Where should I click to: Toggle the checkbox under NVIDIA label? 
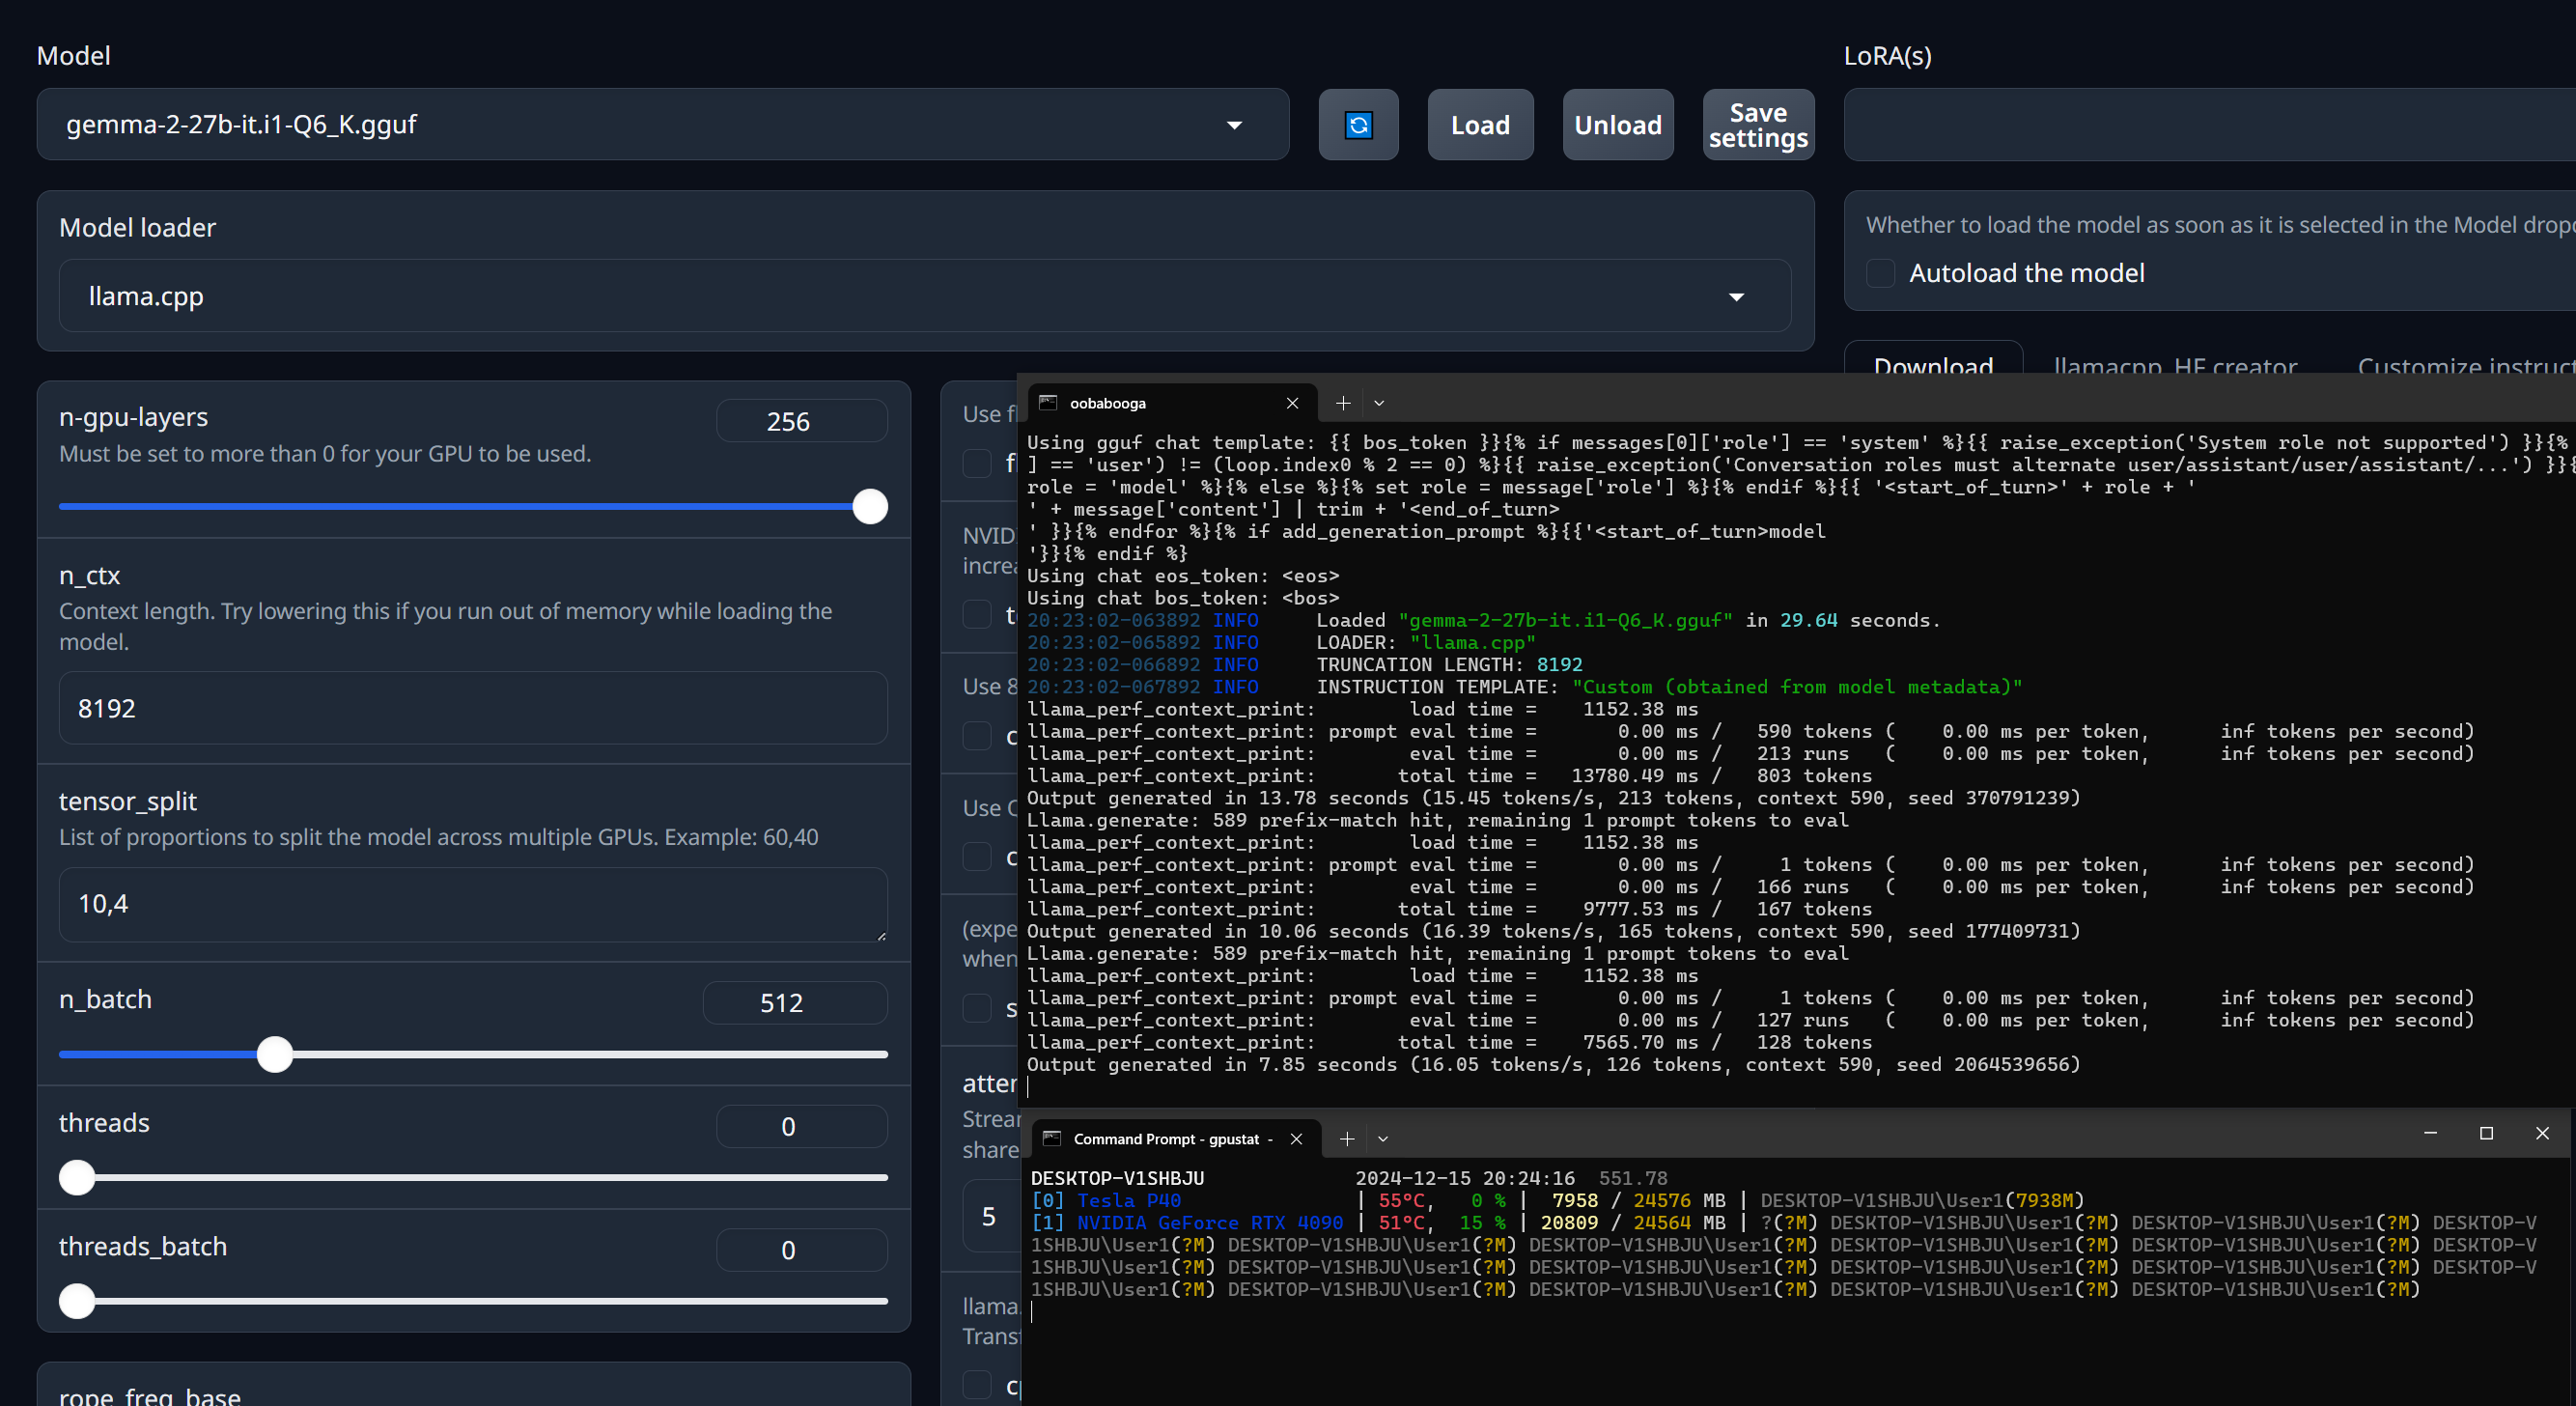click(x=977, y=614)
